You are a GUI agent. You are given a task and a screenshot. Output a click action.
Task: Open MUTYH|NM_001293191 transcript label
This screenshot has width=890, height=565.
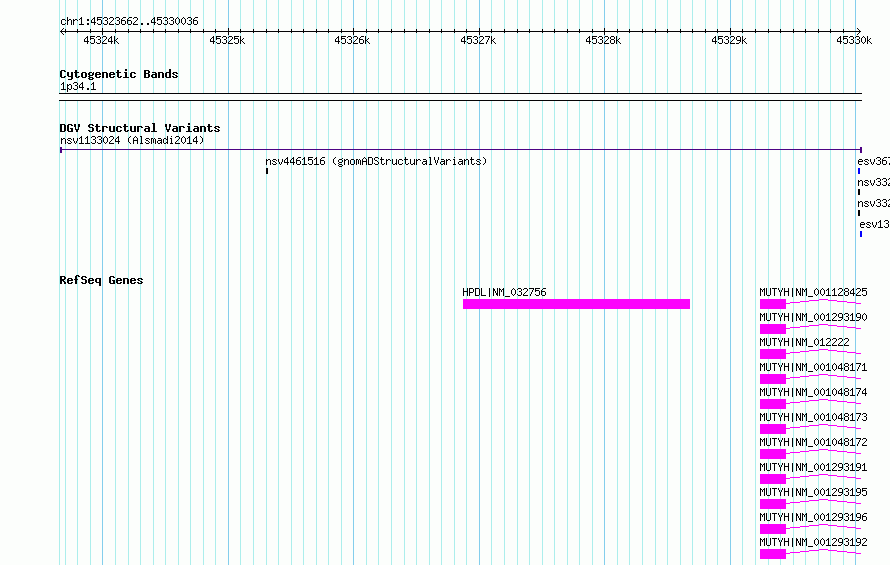point(813,467)
